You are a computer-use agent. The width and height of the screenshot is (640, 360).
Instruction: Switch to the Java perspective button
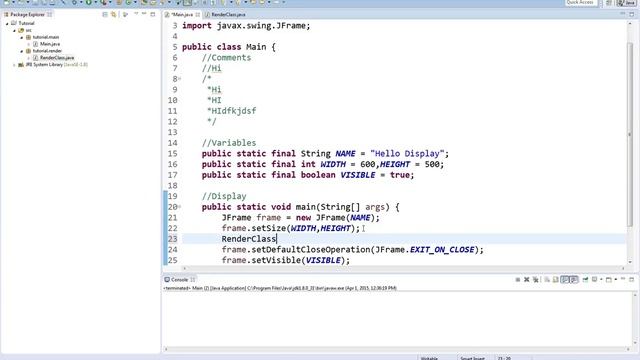[x=626, y=3]
